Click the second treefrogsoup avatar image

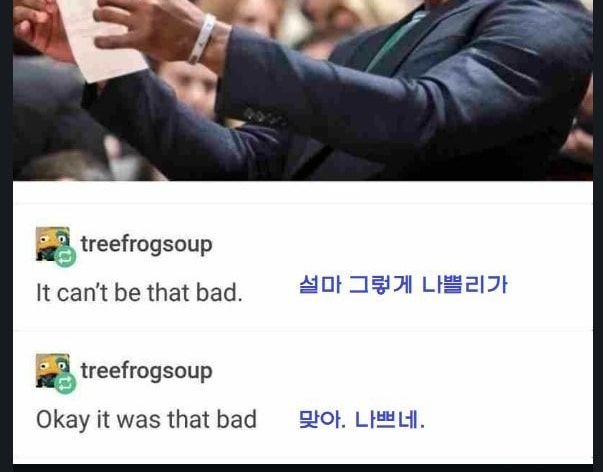pyautogui.click(x=53, y=370)
